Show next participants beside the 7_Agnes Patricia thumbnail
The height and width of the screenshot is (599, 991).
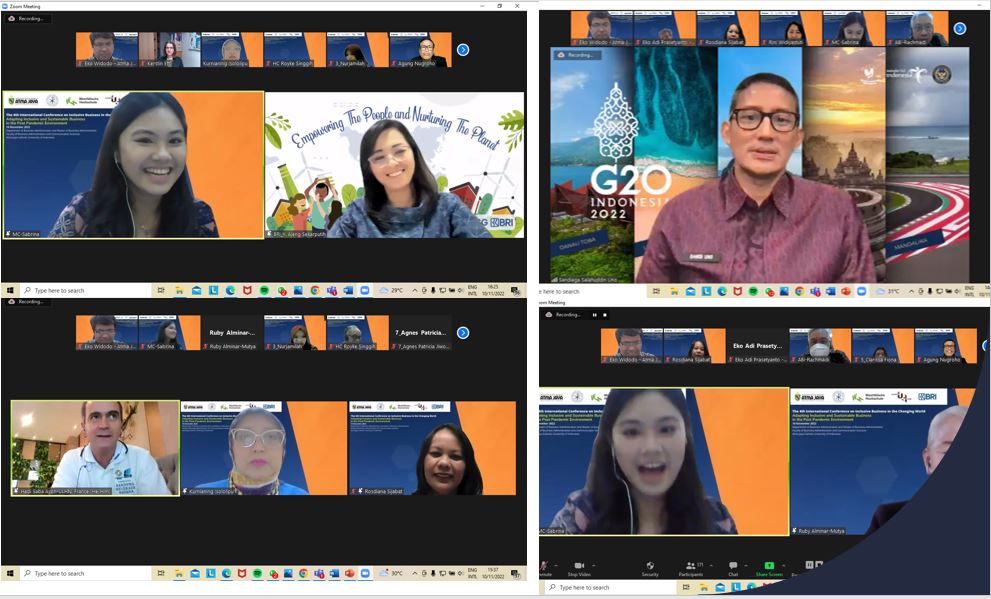pyautogui.click(x=463, y=332)
